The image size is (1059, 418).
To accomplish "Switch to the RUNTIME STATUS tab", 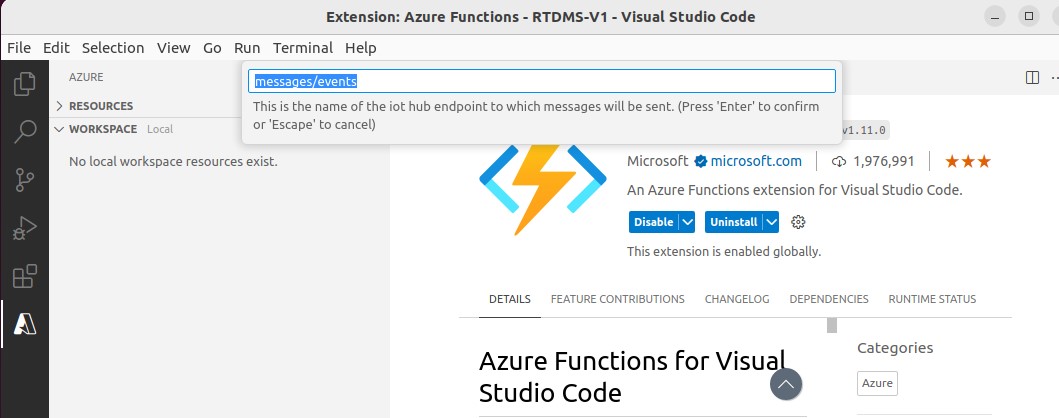I will point(932,299).
